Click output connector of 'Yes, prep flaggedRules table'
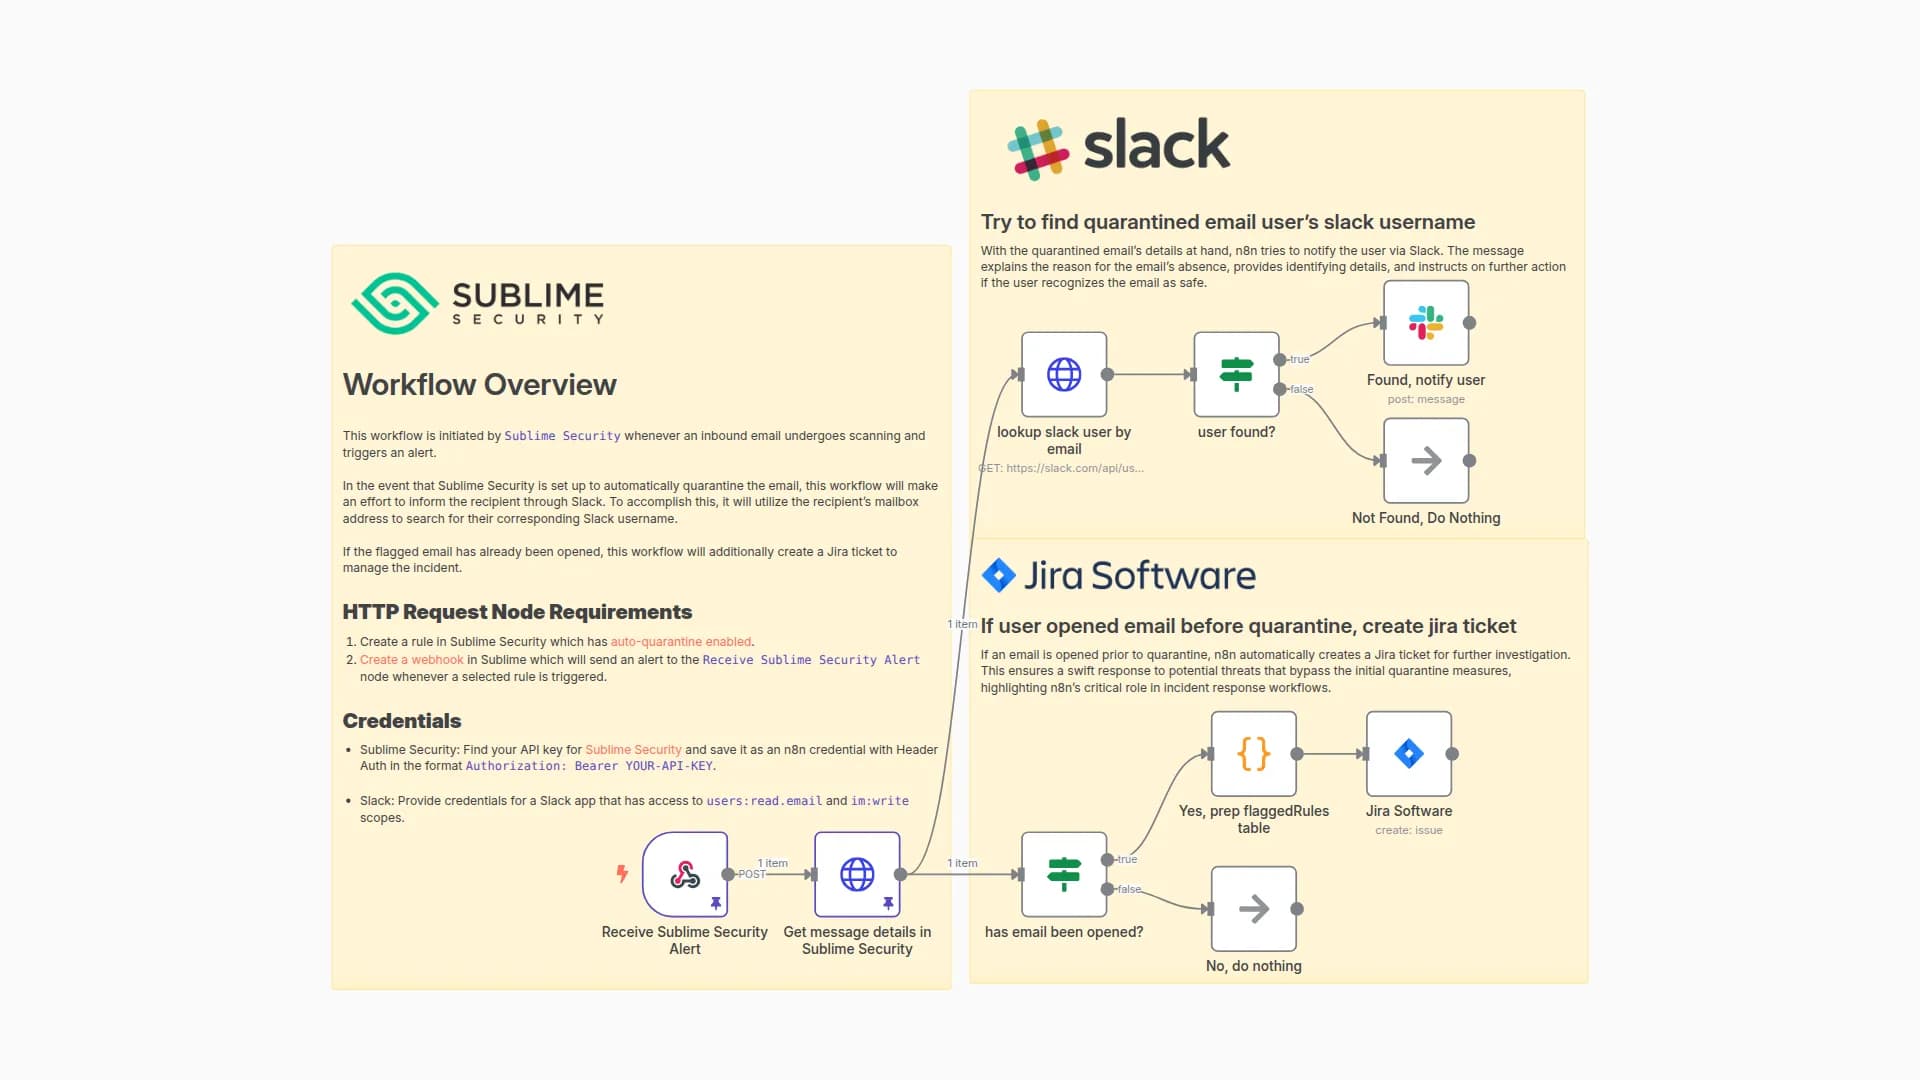Viewport: 1920px width, 1080px height. [1297, 753]
